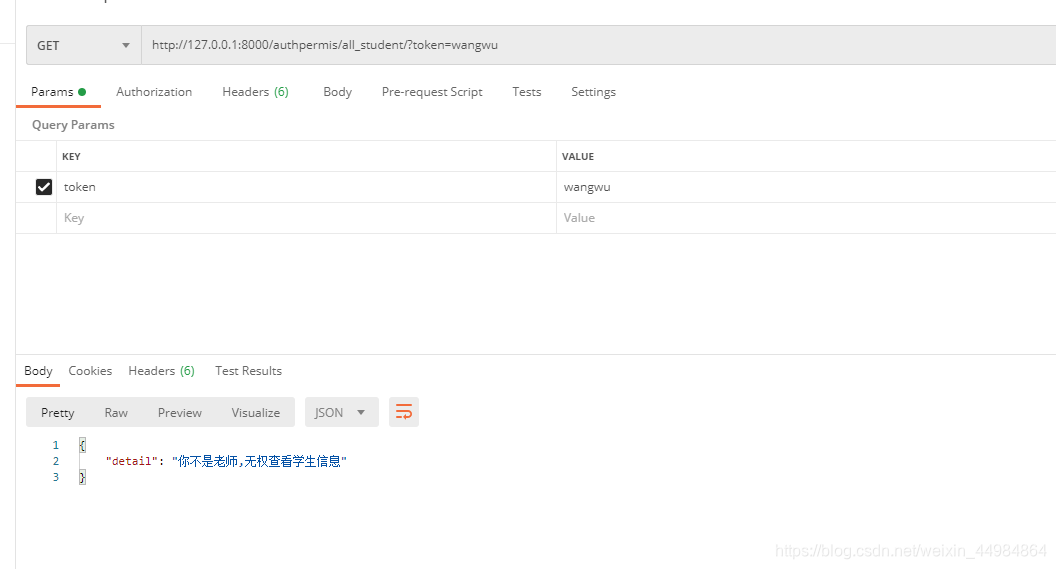This screenshot has height=569, width=1056.
Task: Click the 'token' key cell
Action: pos(306,187)
